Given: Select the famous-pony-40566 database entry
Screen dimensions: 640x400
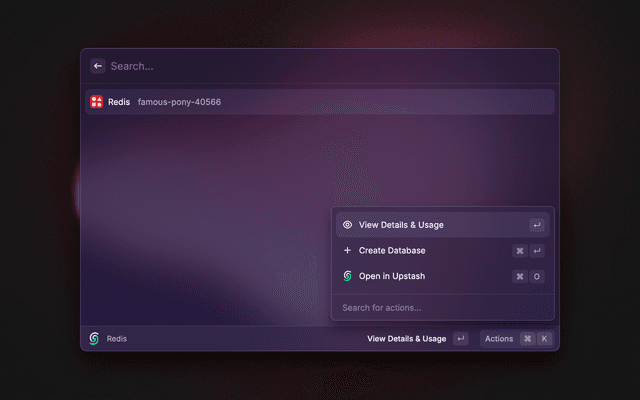Looking at the screenshot, I should [x=180, y=102].
